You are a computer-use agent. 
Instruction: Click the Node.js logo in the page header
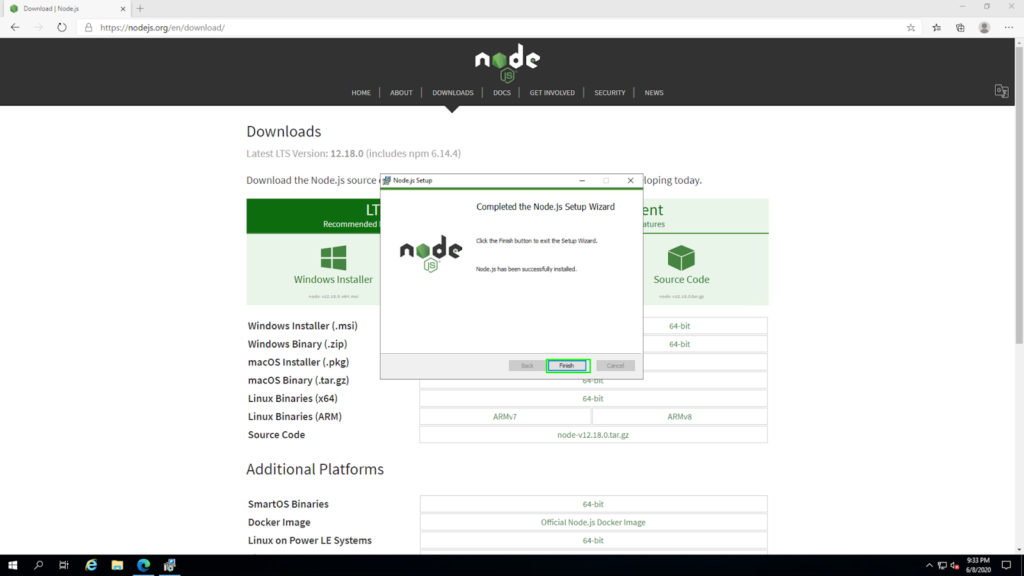pyautogui.click(x=507, y=62)
